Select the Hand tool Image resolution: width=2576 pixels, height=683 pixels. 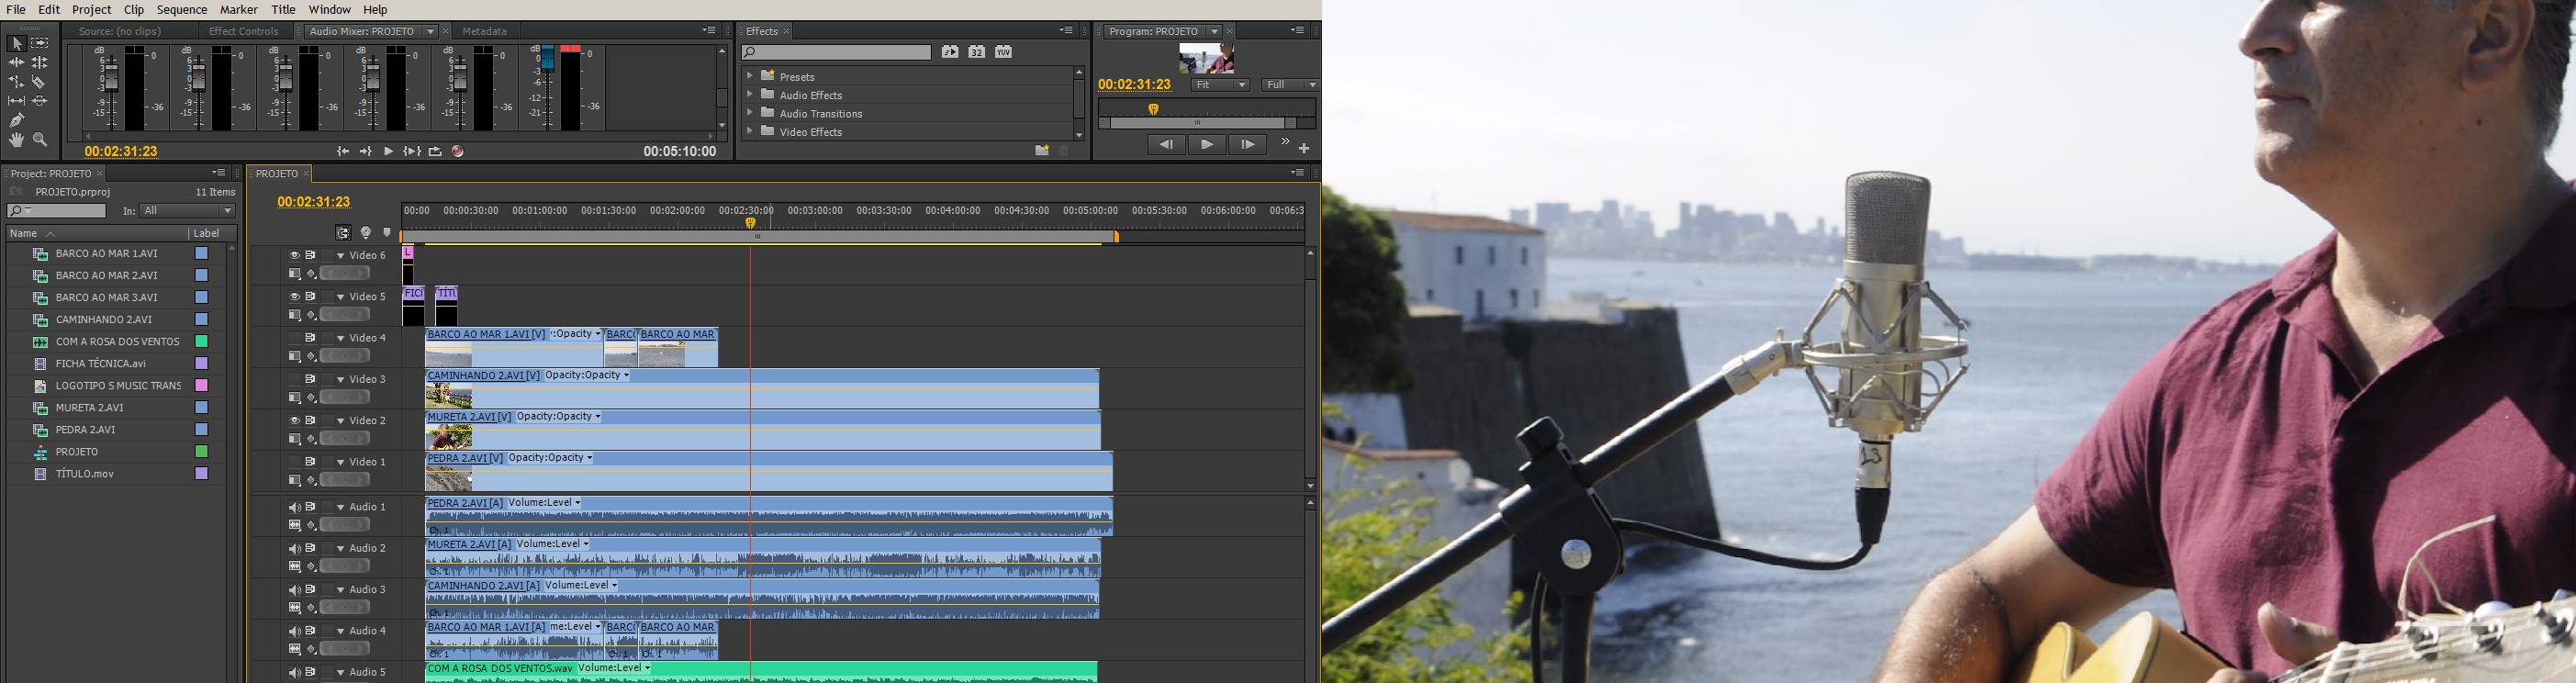pos(17,140)
